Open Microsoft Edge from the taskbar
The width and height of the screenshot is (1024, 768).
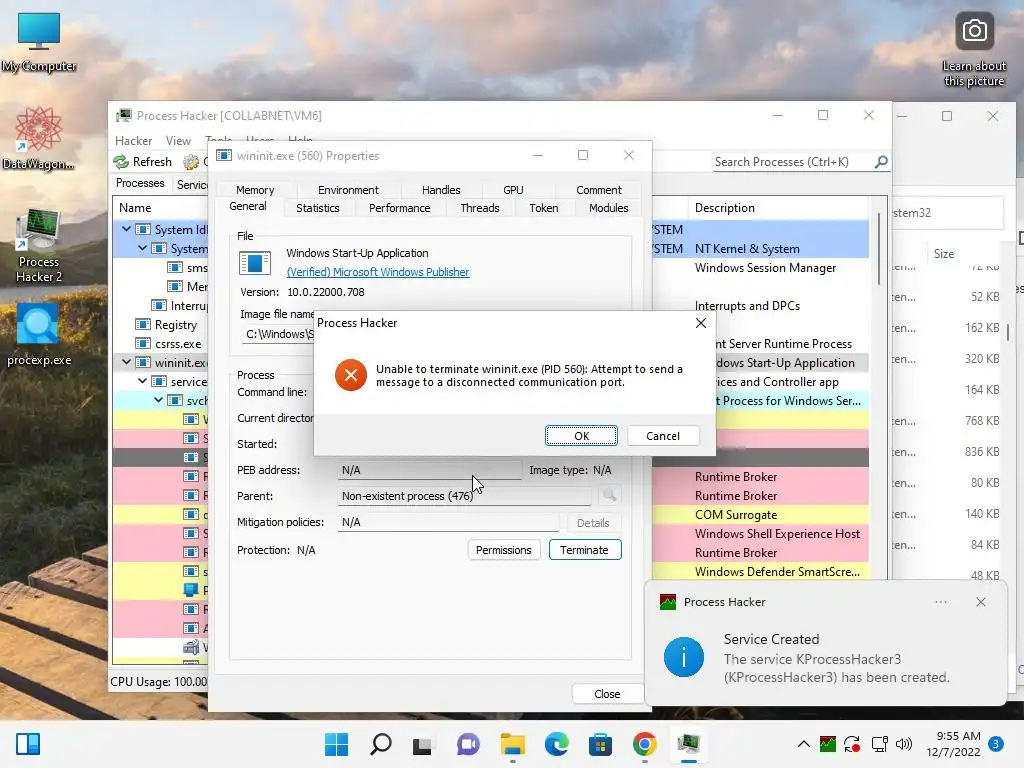point(556,744)
